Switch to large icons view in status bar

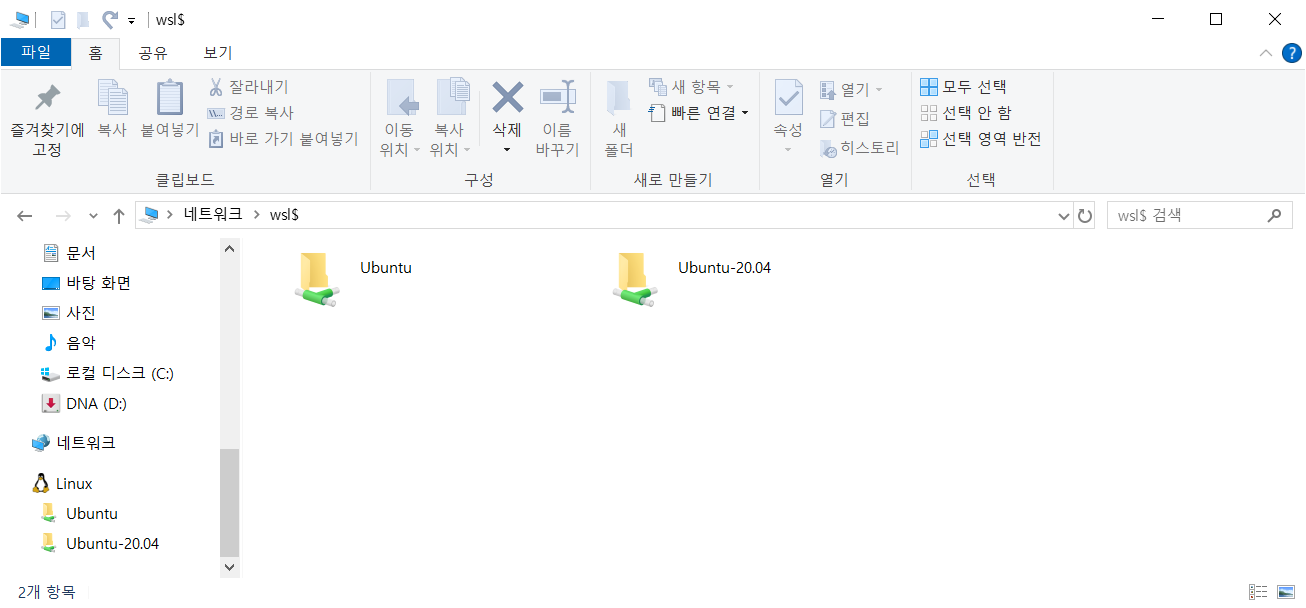coord(1285,592)
